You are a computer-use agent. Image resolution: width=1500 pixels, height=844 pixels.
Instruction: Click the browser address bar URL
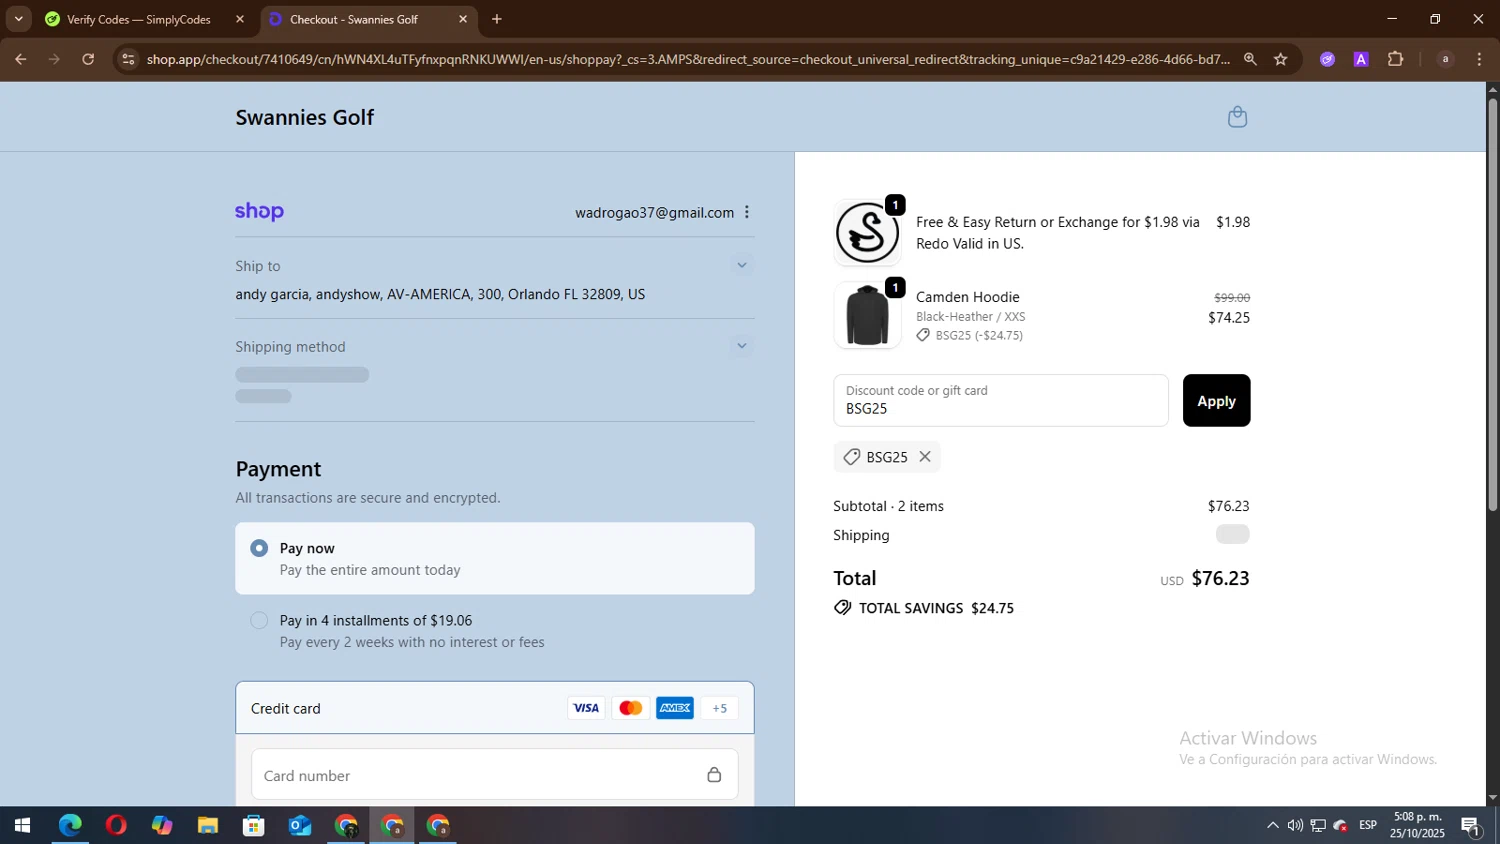click(x=688, y=59)
